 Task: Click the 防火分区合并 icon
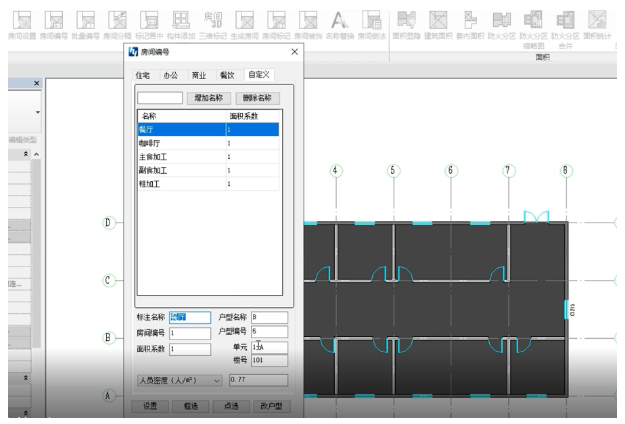coord(565,29)
